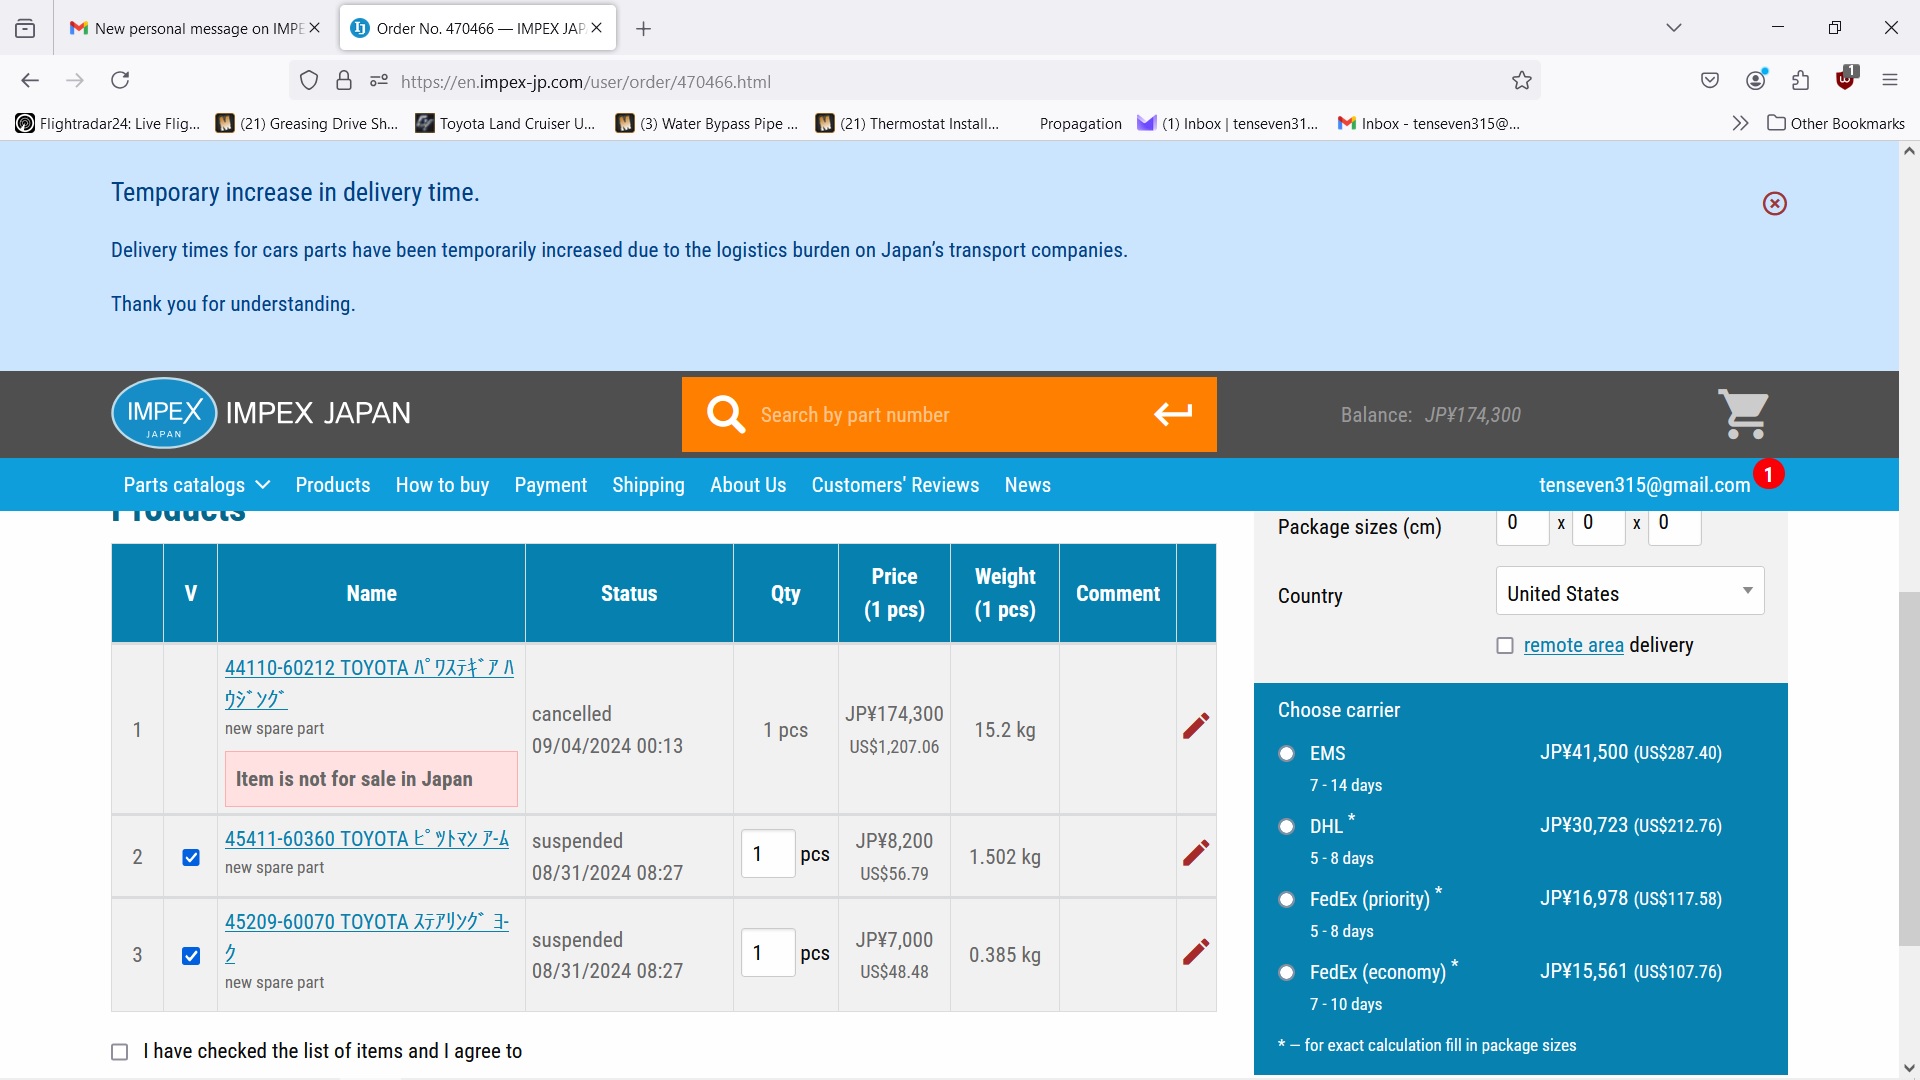Edit the 45411-60360 item with the pencil icon
The image size is (1920, 1080).
[x=1196, y=853]
